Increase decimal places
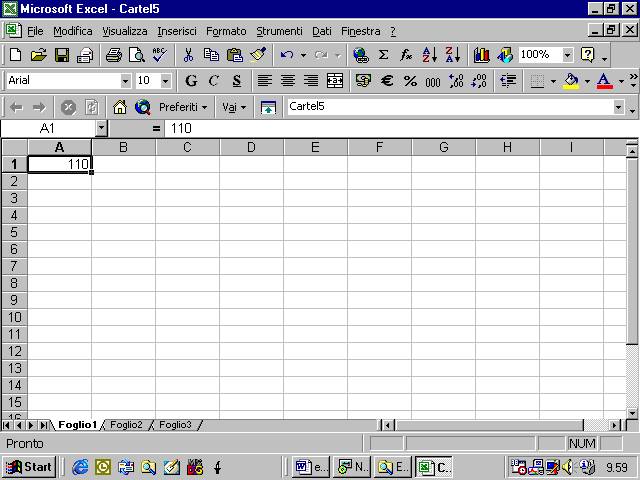The width and height of the screenshot is (640, 480). (456, 81)
